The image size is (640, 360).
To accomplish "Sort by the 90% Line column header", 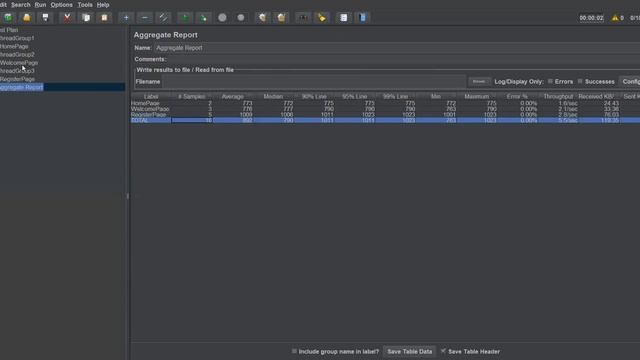I will click(x=314, y=96).
